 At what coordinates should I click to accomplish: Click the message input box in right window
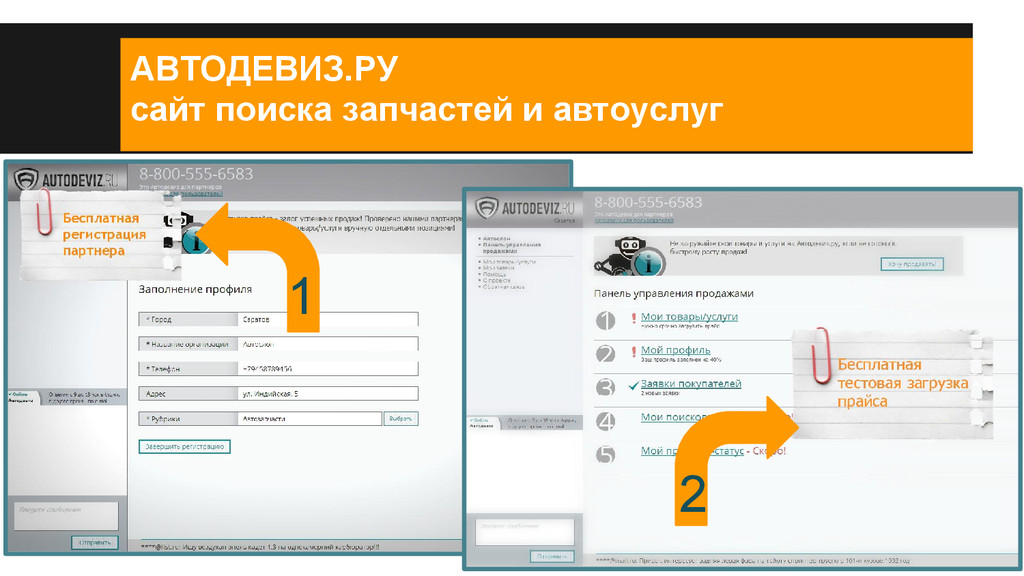pyautogui.click(x=524, y=532)
